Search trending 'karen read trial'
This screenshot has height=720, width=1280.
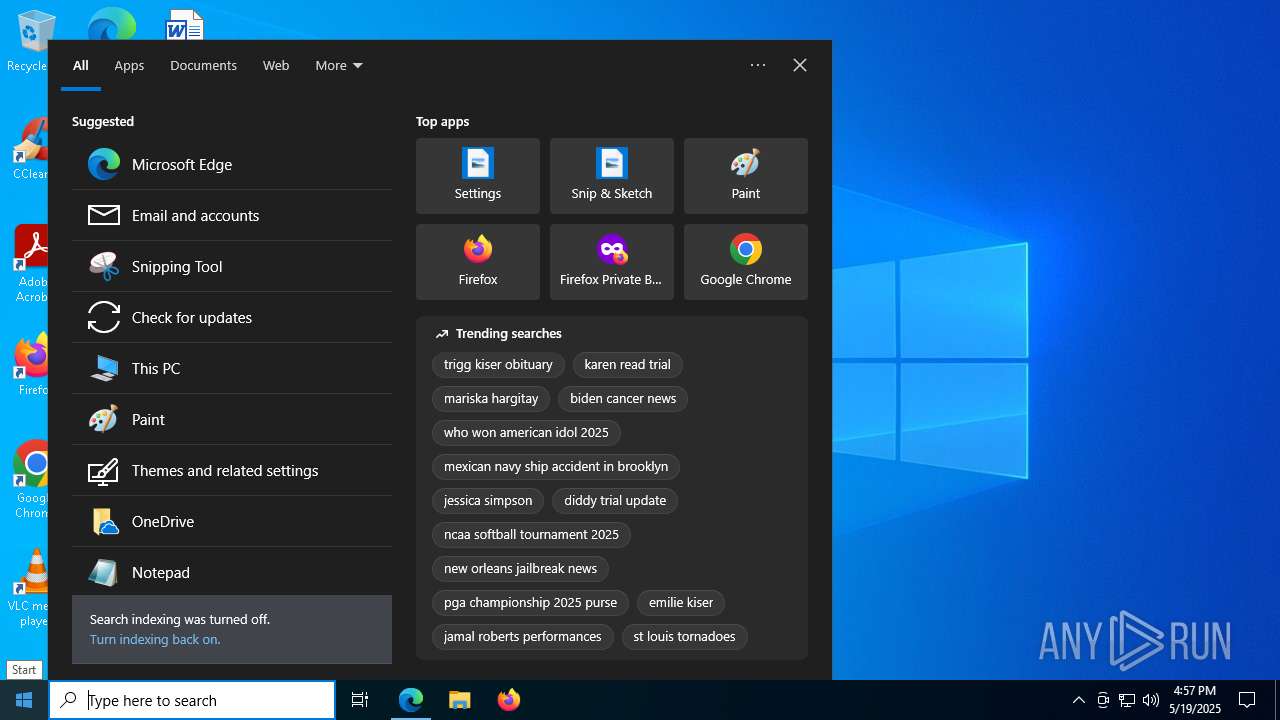pos(628,365)
